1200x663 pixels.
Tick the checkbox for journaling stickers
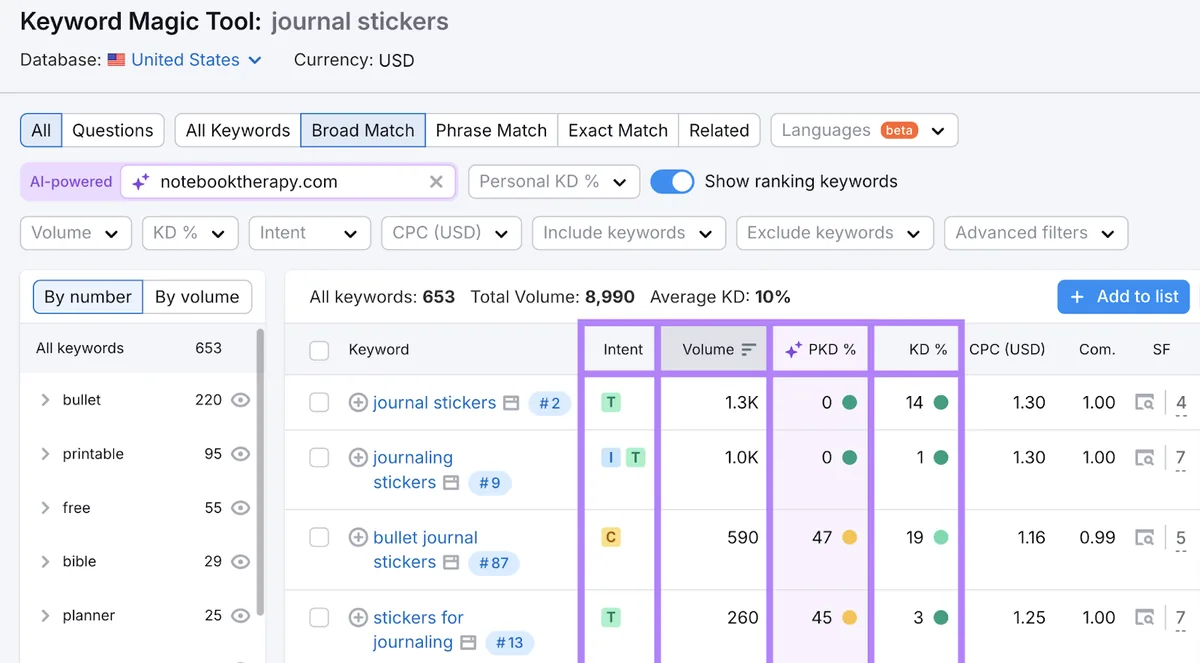319,458
